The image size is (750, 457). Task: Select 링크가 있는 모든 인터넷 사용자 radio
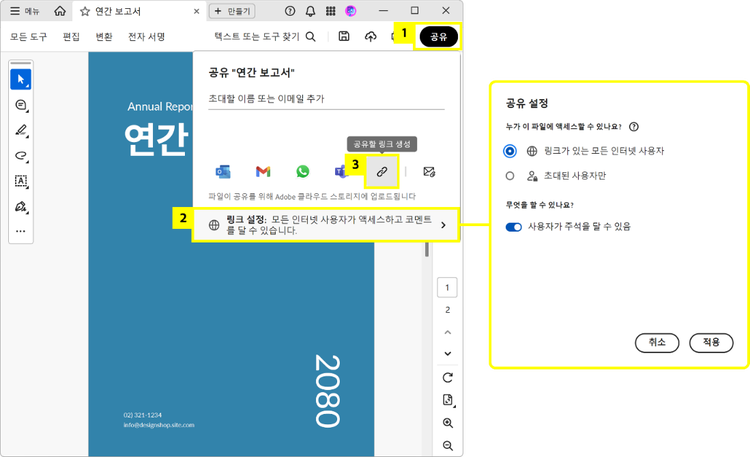point(510,151)
